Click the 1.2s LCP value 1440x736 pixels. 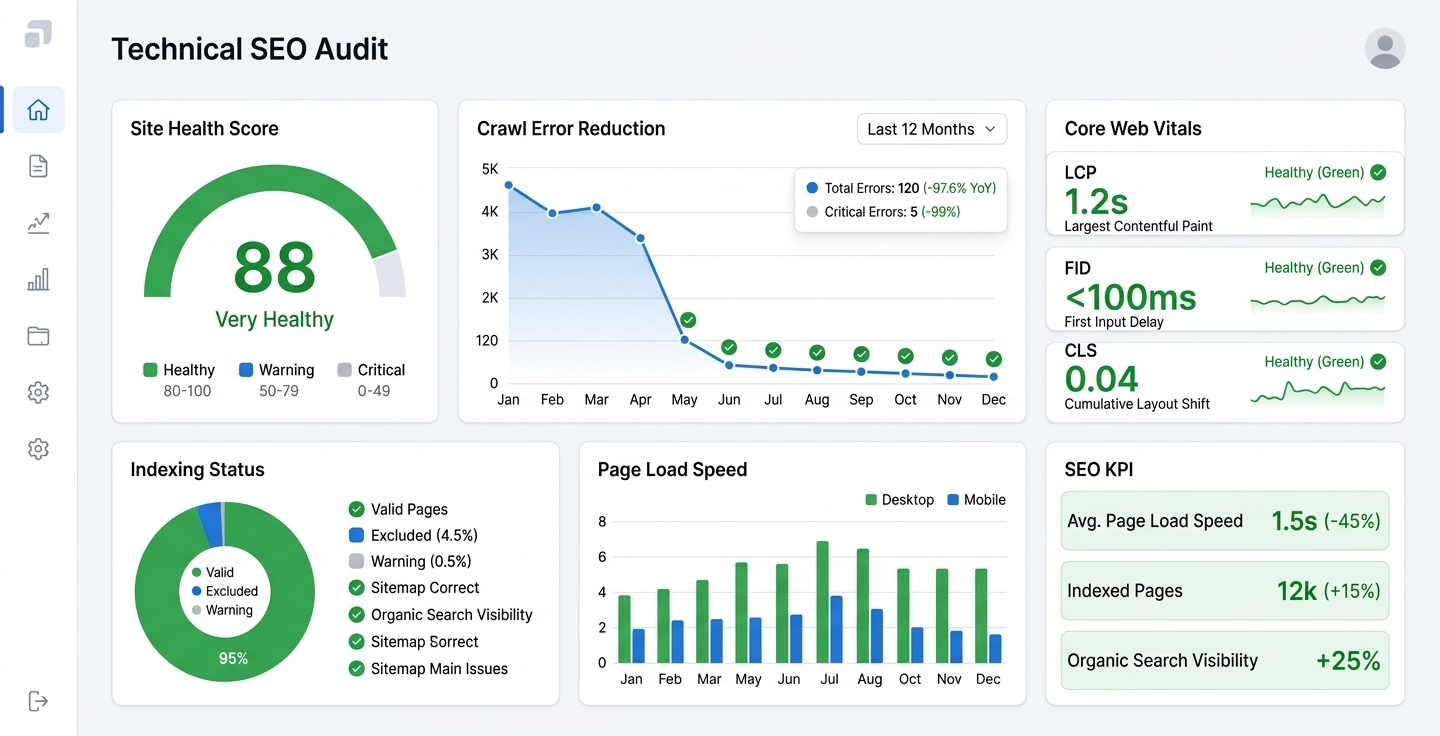(x=1097, y=202)
